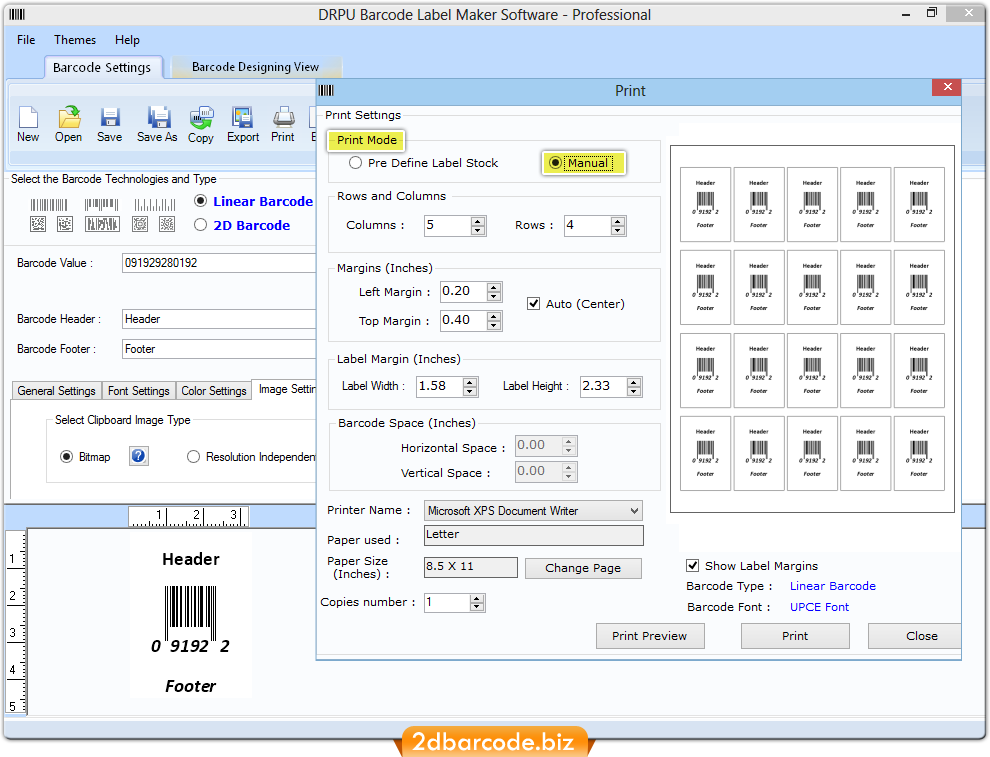Click the Close button in Print dialog
This screenshot has height=757, width=990.
coord(915,636)
